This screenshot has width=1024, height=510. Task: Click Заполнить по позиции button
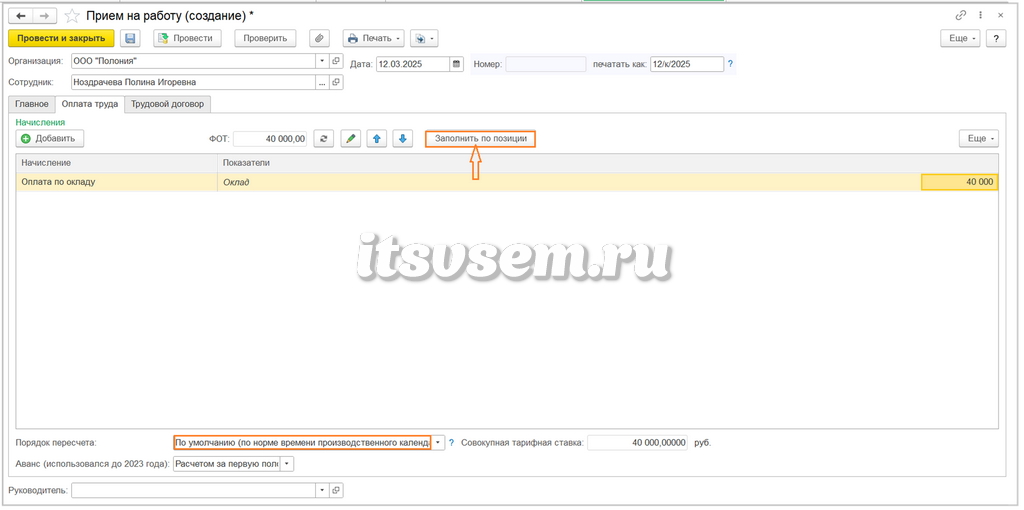pyautogui.click(x=481, y=138)
